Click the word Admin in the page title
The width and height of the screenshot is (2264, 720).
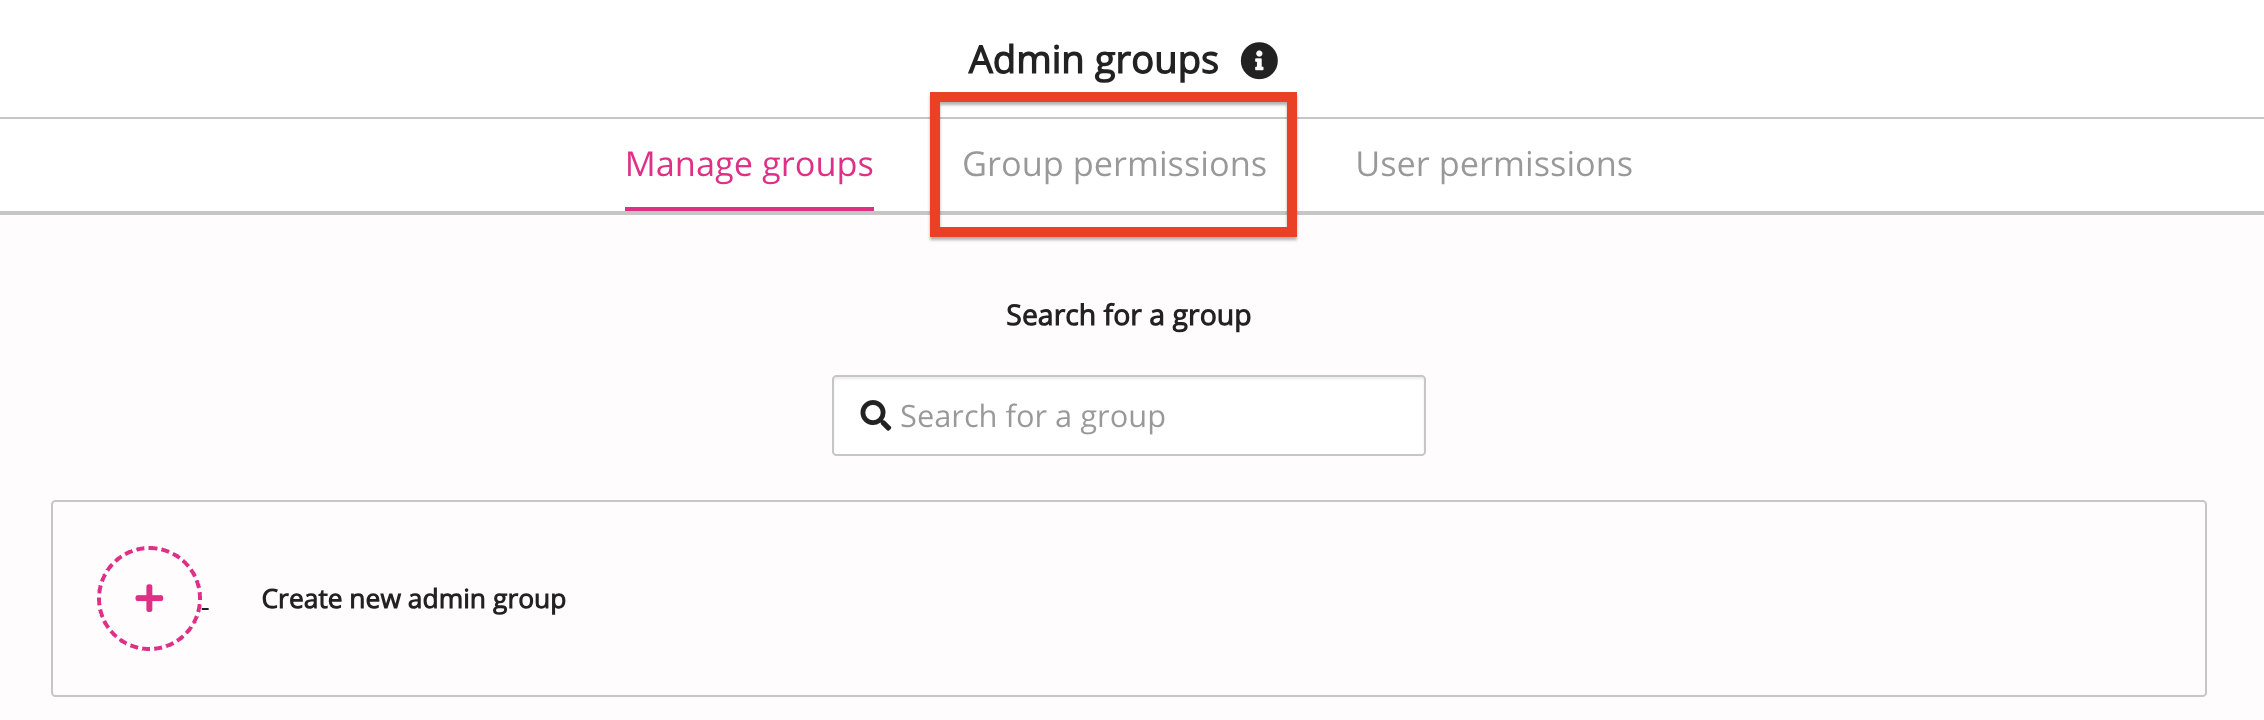tap(1026, 61)
